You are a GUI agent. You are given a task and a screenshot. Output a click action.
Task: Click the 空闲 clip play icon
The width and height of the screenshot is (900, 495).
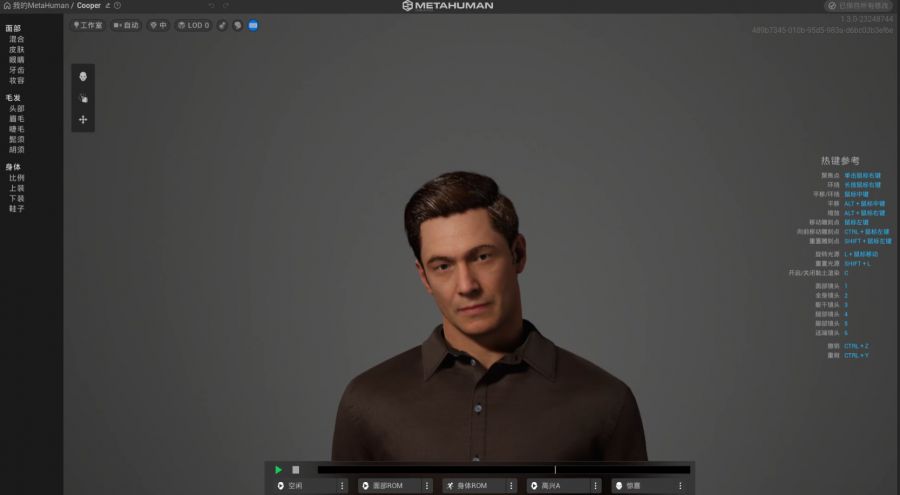(281, 486)
